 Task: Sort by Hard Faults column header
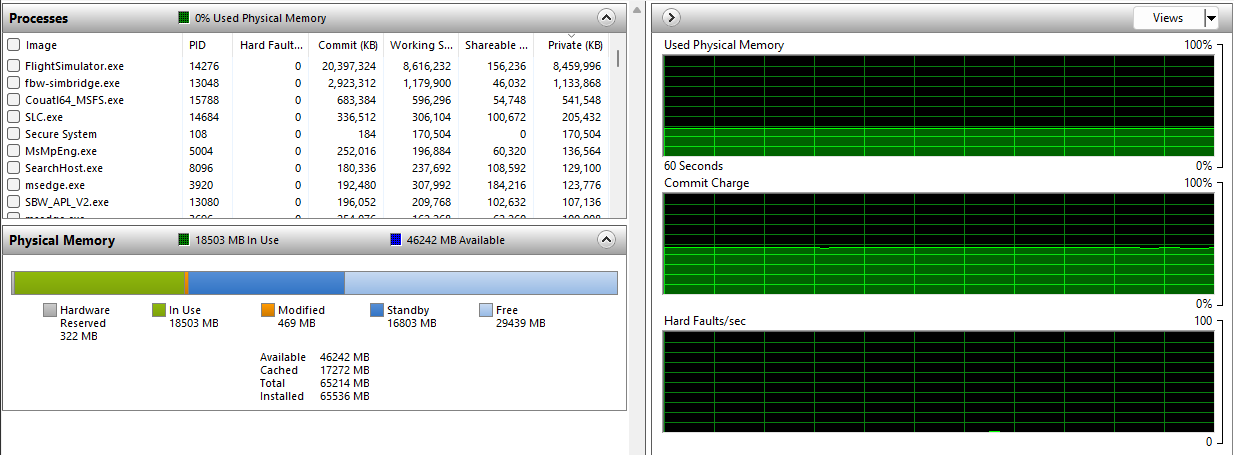[270, 45]
